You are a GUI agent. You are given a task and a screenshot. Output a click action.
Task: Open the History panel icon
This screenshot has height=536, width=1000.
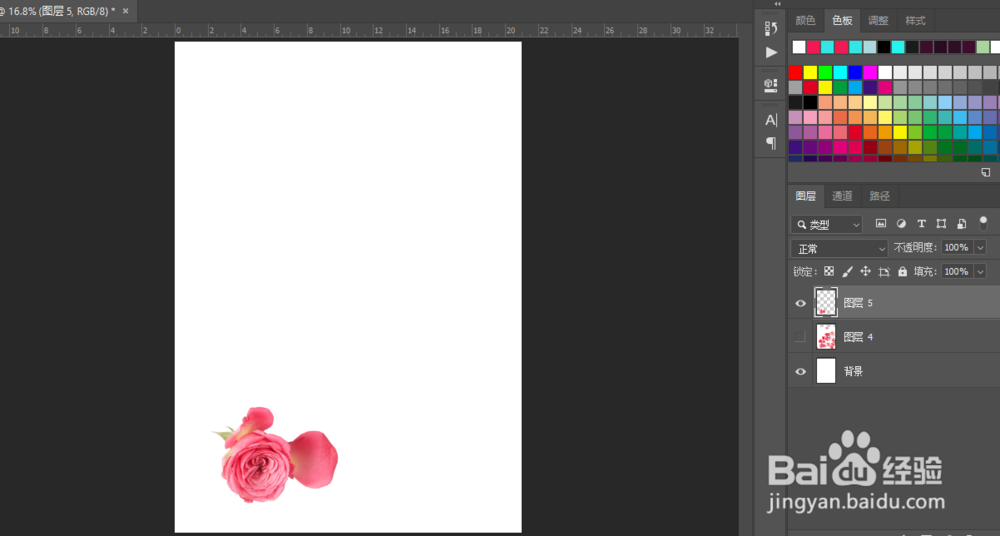pyautogui.click(x=771, y=28)
